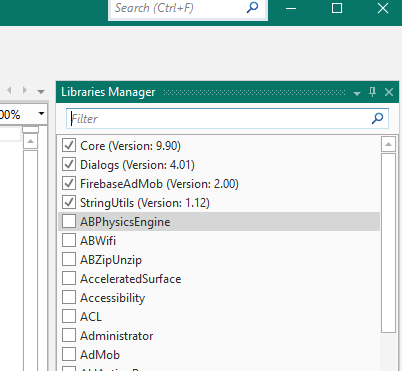The width and height of the screenshot is (402, 371).
Task: Select the 'ABZipUnzip' library name
Action: tap(111, 260)
